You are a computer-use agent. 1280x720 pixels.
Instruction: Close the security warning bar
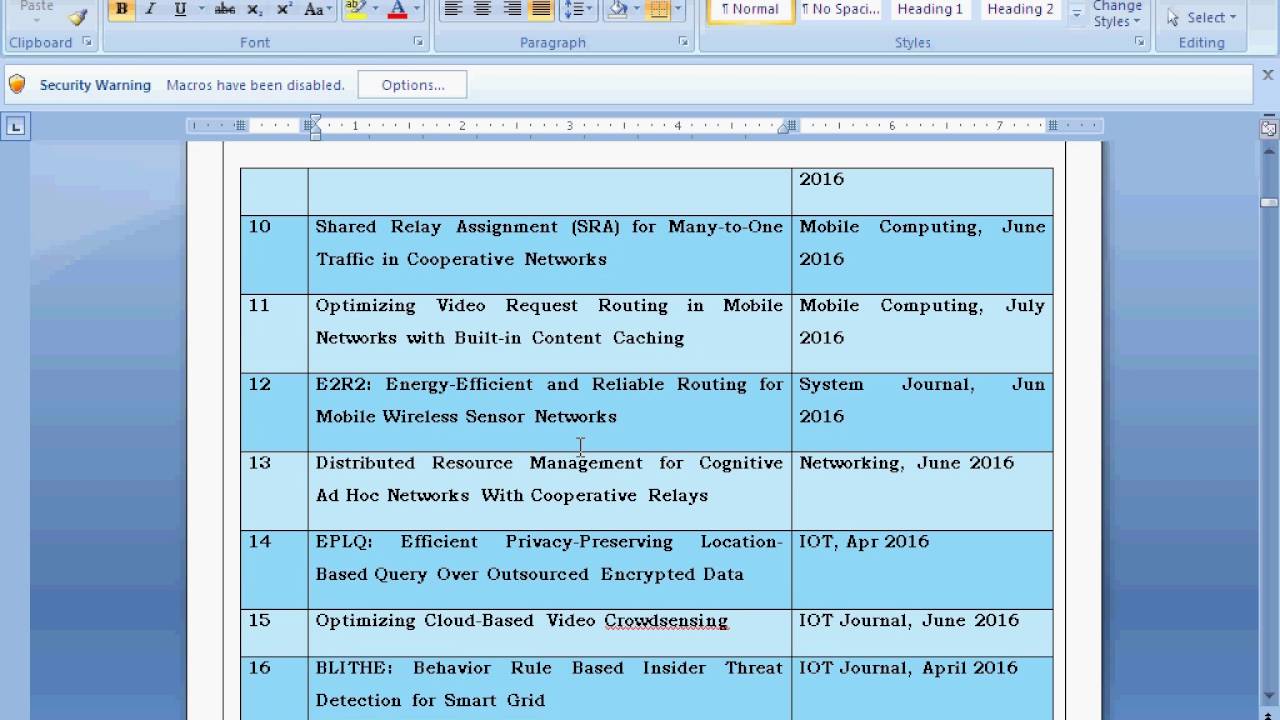click(x=1268, y=75)
